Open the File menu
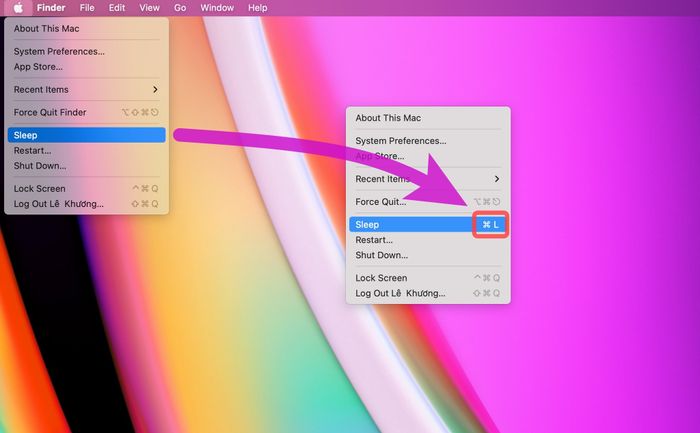This screenshot has height=433, width=700. tap(87, 8)
